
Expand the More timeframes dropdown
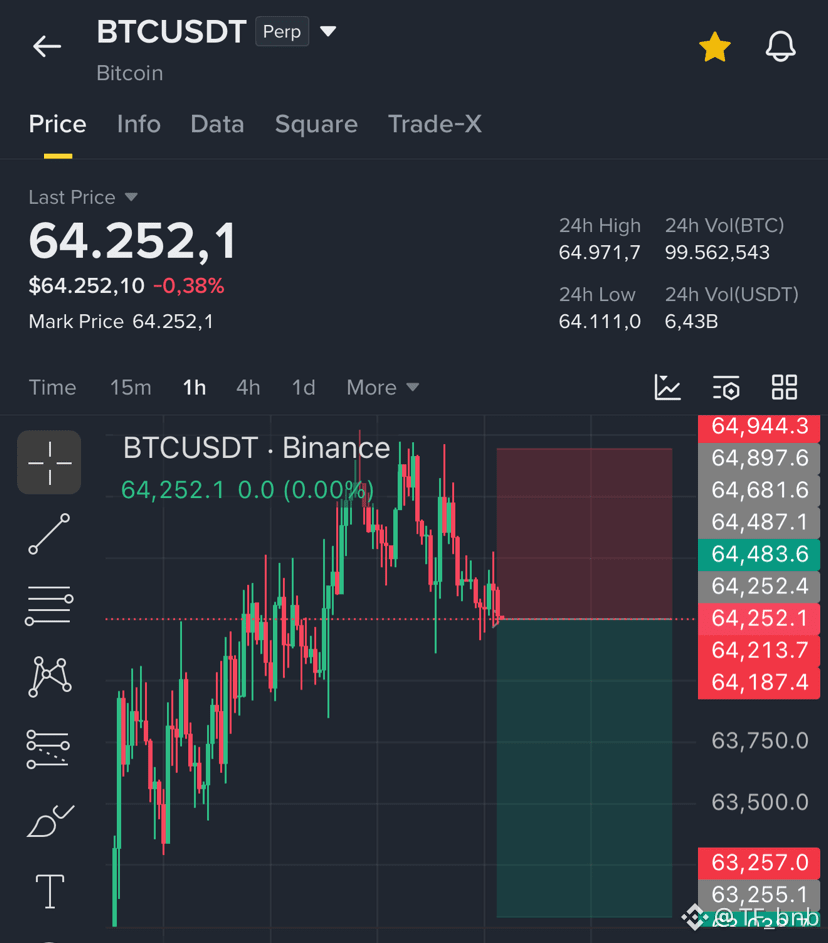tap(382, 387)
